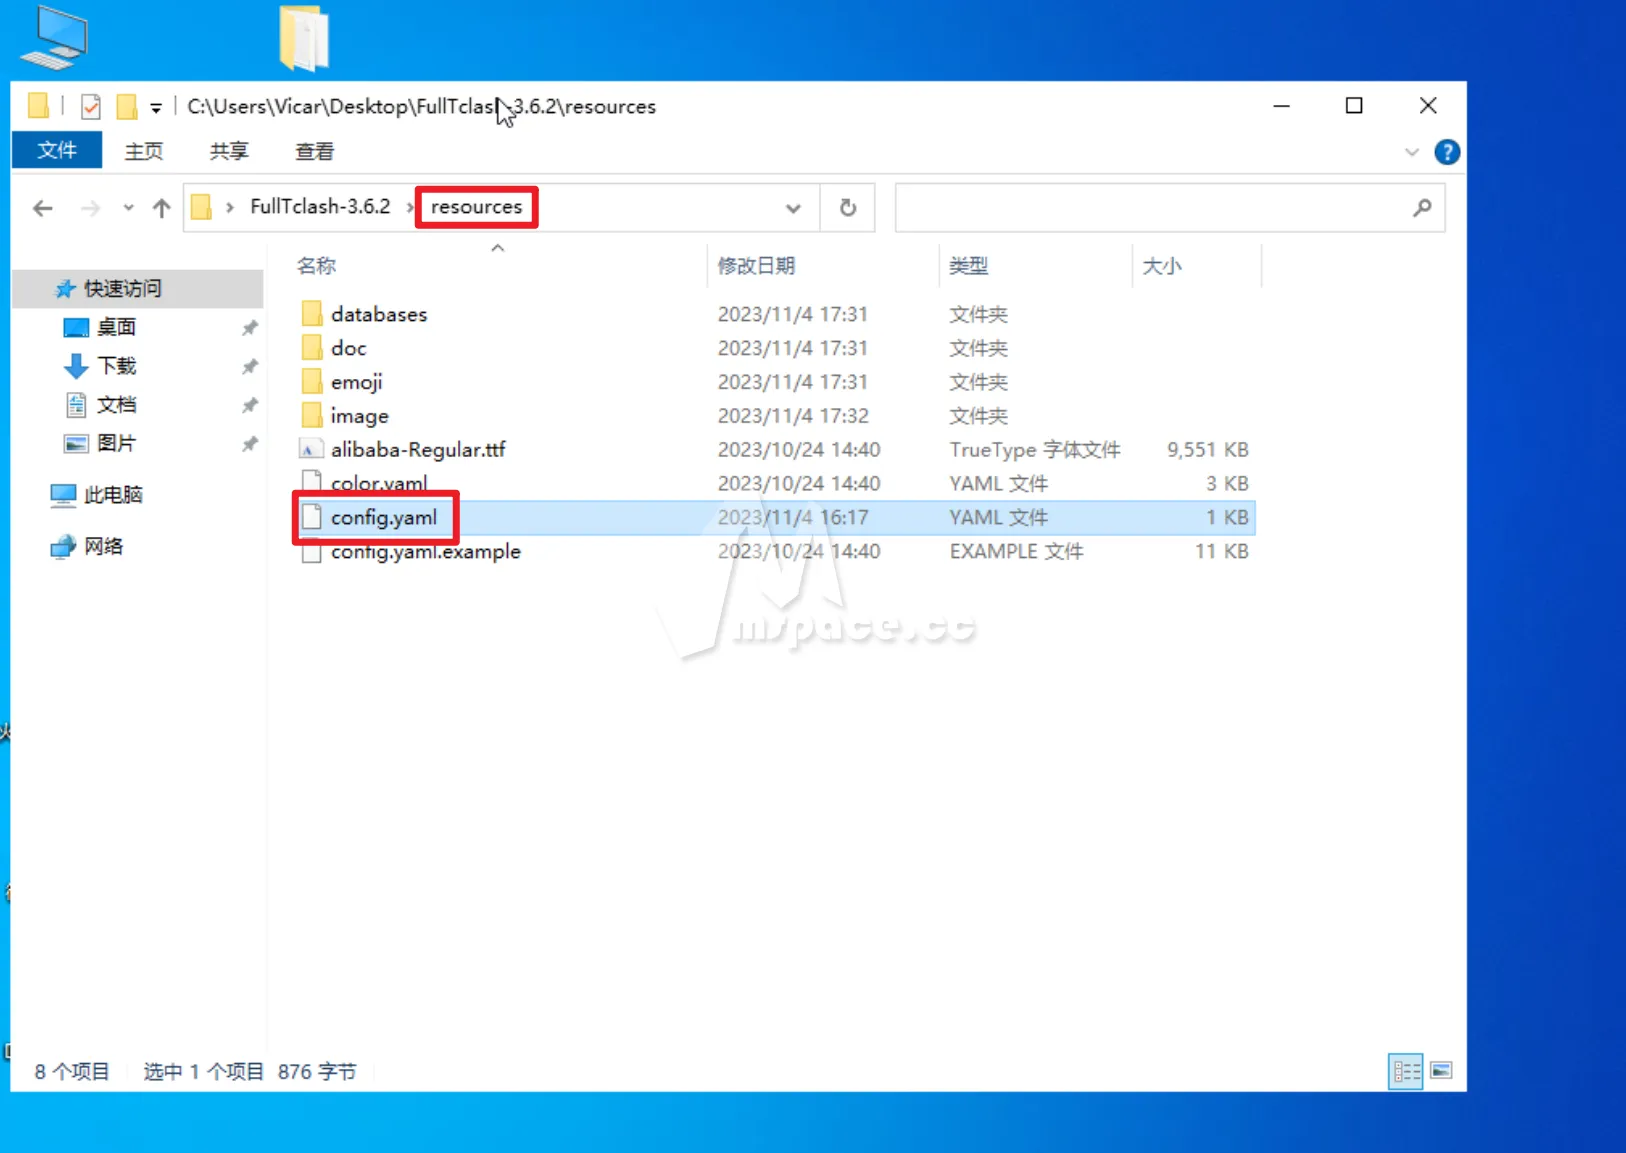
Task: Go up one folder level
Action: coord(161,208)
